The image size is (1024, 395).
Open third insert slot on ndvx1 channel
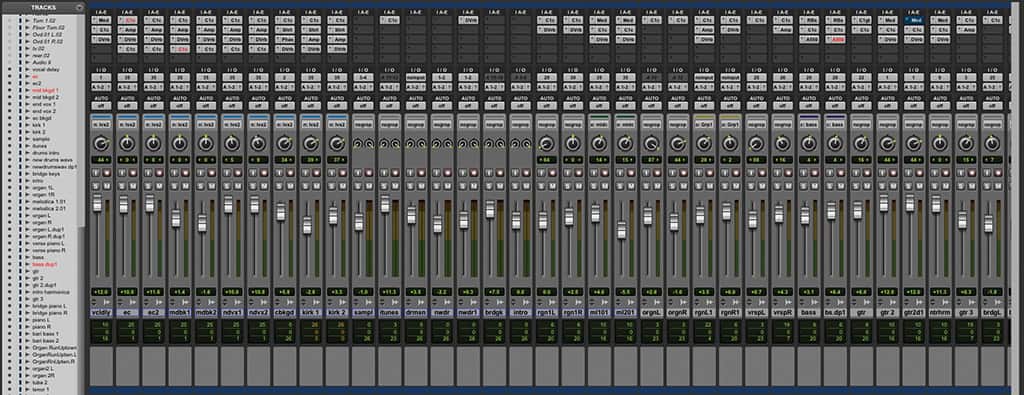point(232,40)
